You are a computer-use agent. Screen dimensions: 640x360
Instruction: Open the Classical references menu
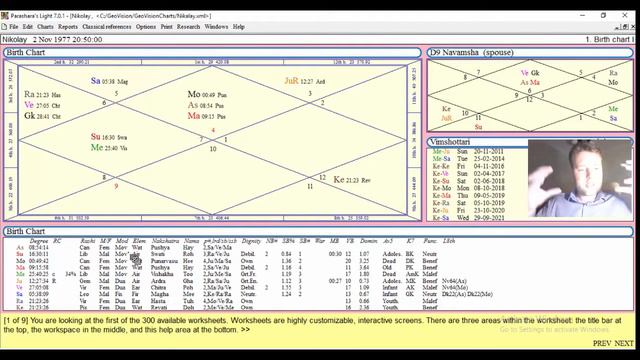point(107,27)
